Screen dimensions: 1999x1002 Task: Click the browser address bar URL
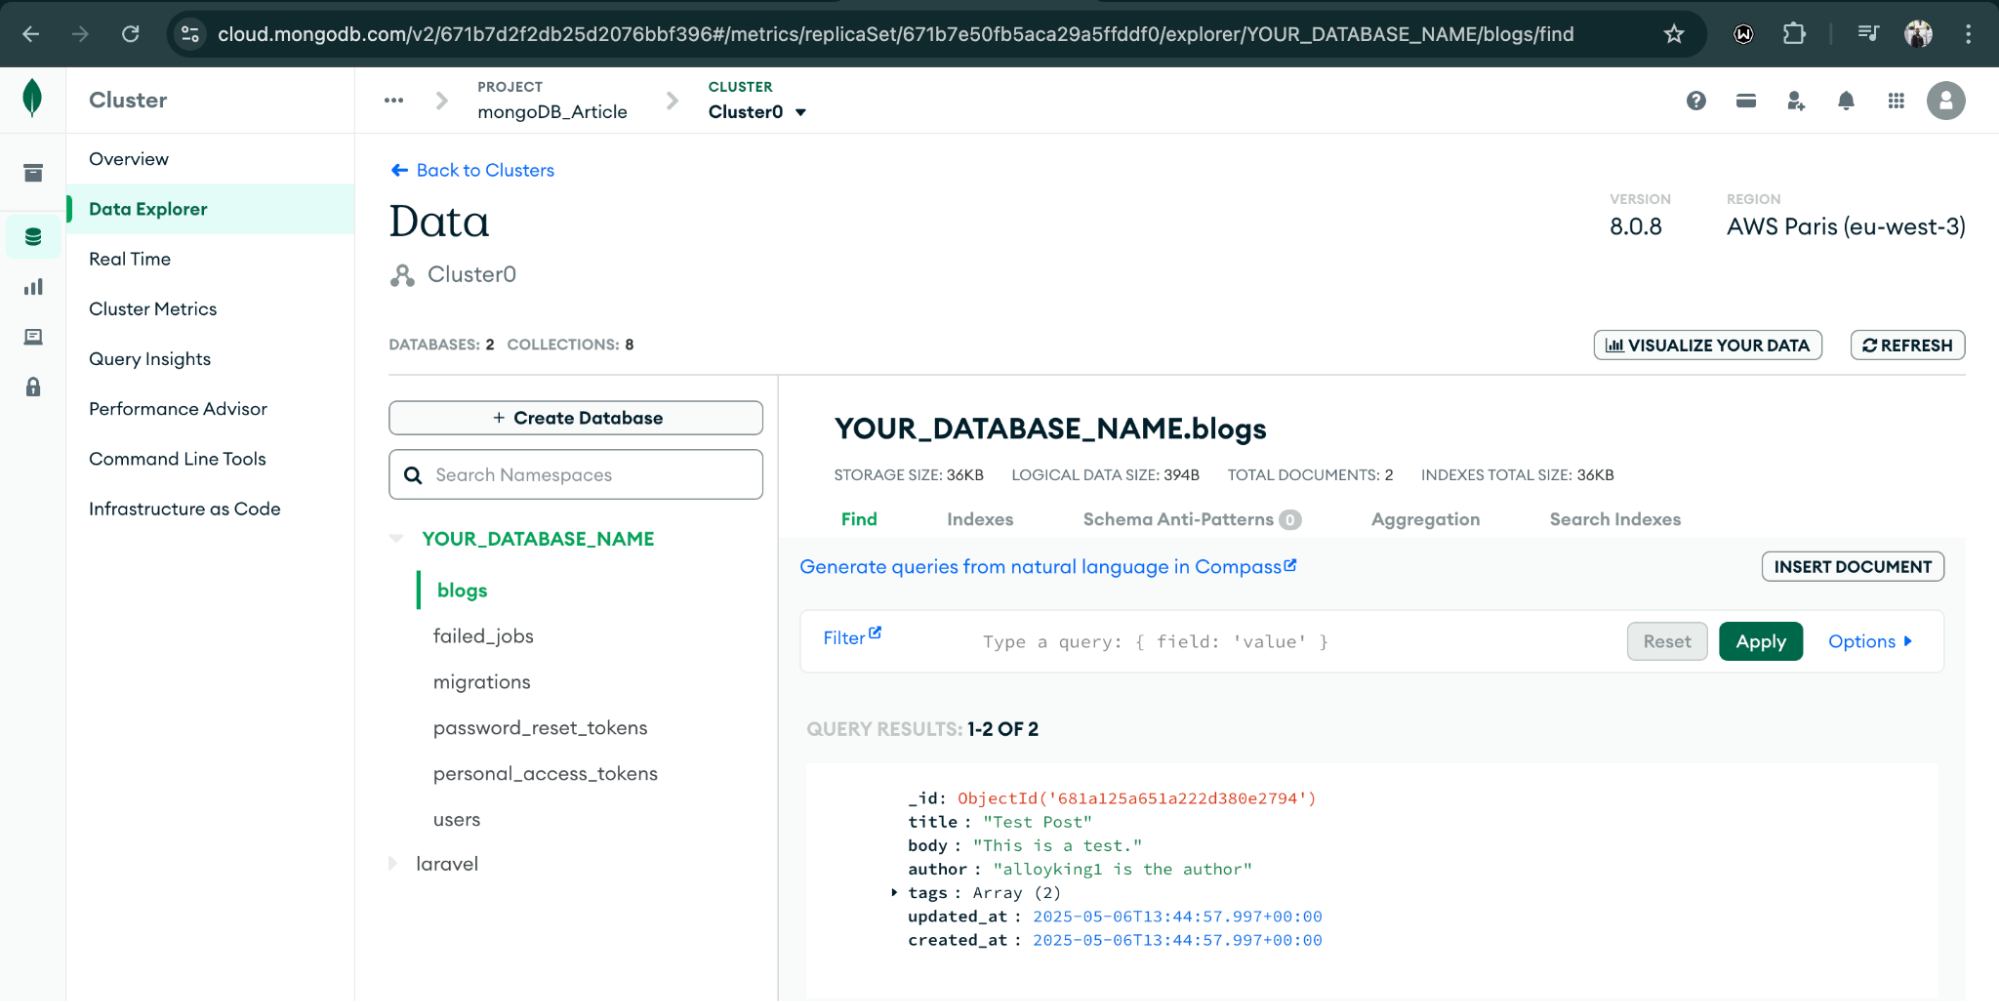[895, 34]
